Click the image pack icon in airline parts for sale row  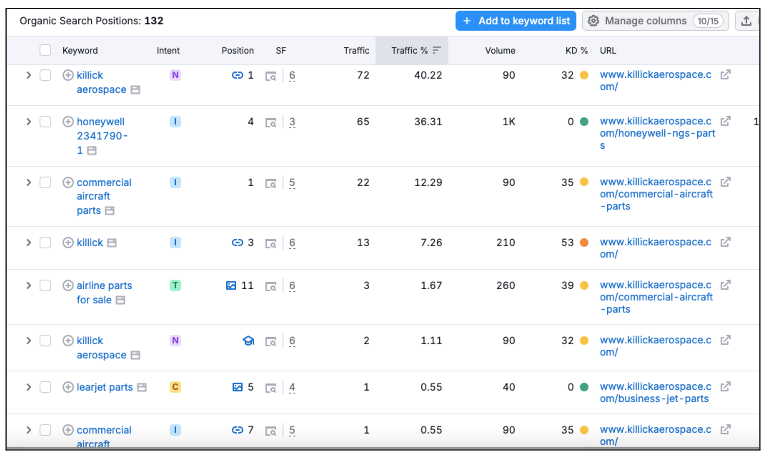point(231,286)
